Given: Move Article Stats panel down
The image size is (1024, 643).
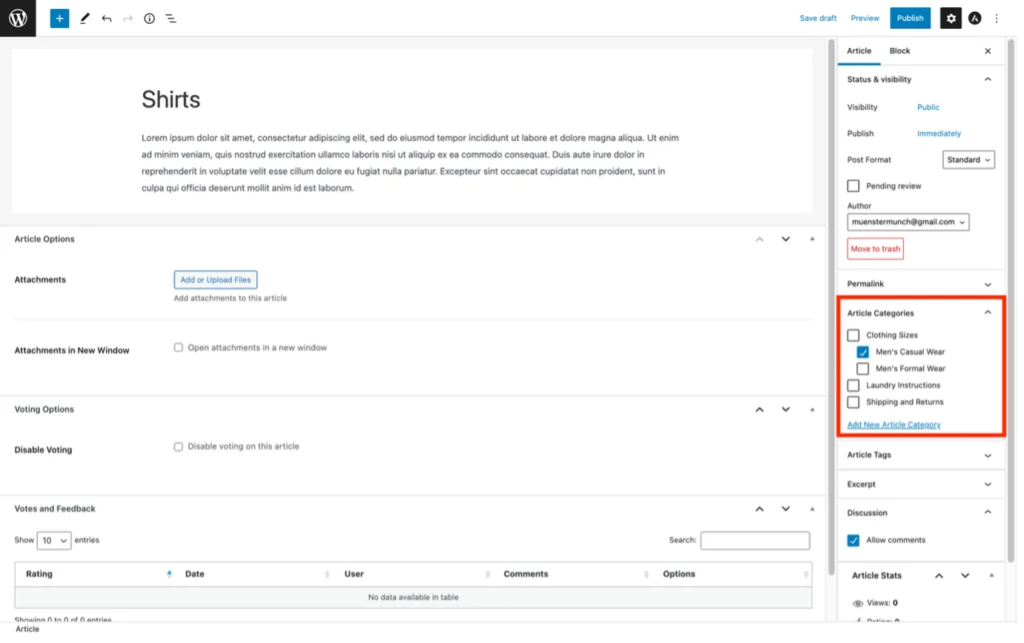Looking at the screenshot, I should click(x=965, y=576).
